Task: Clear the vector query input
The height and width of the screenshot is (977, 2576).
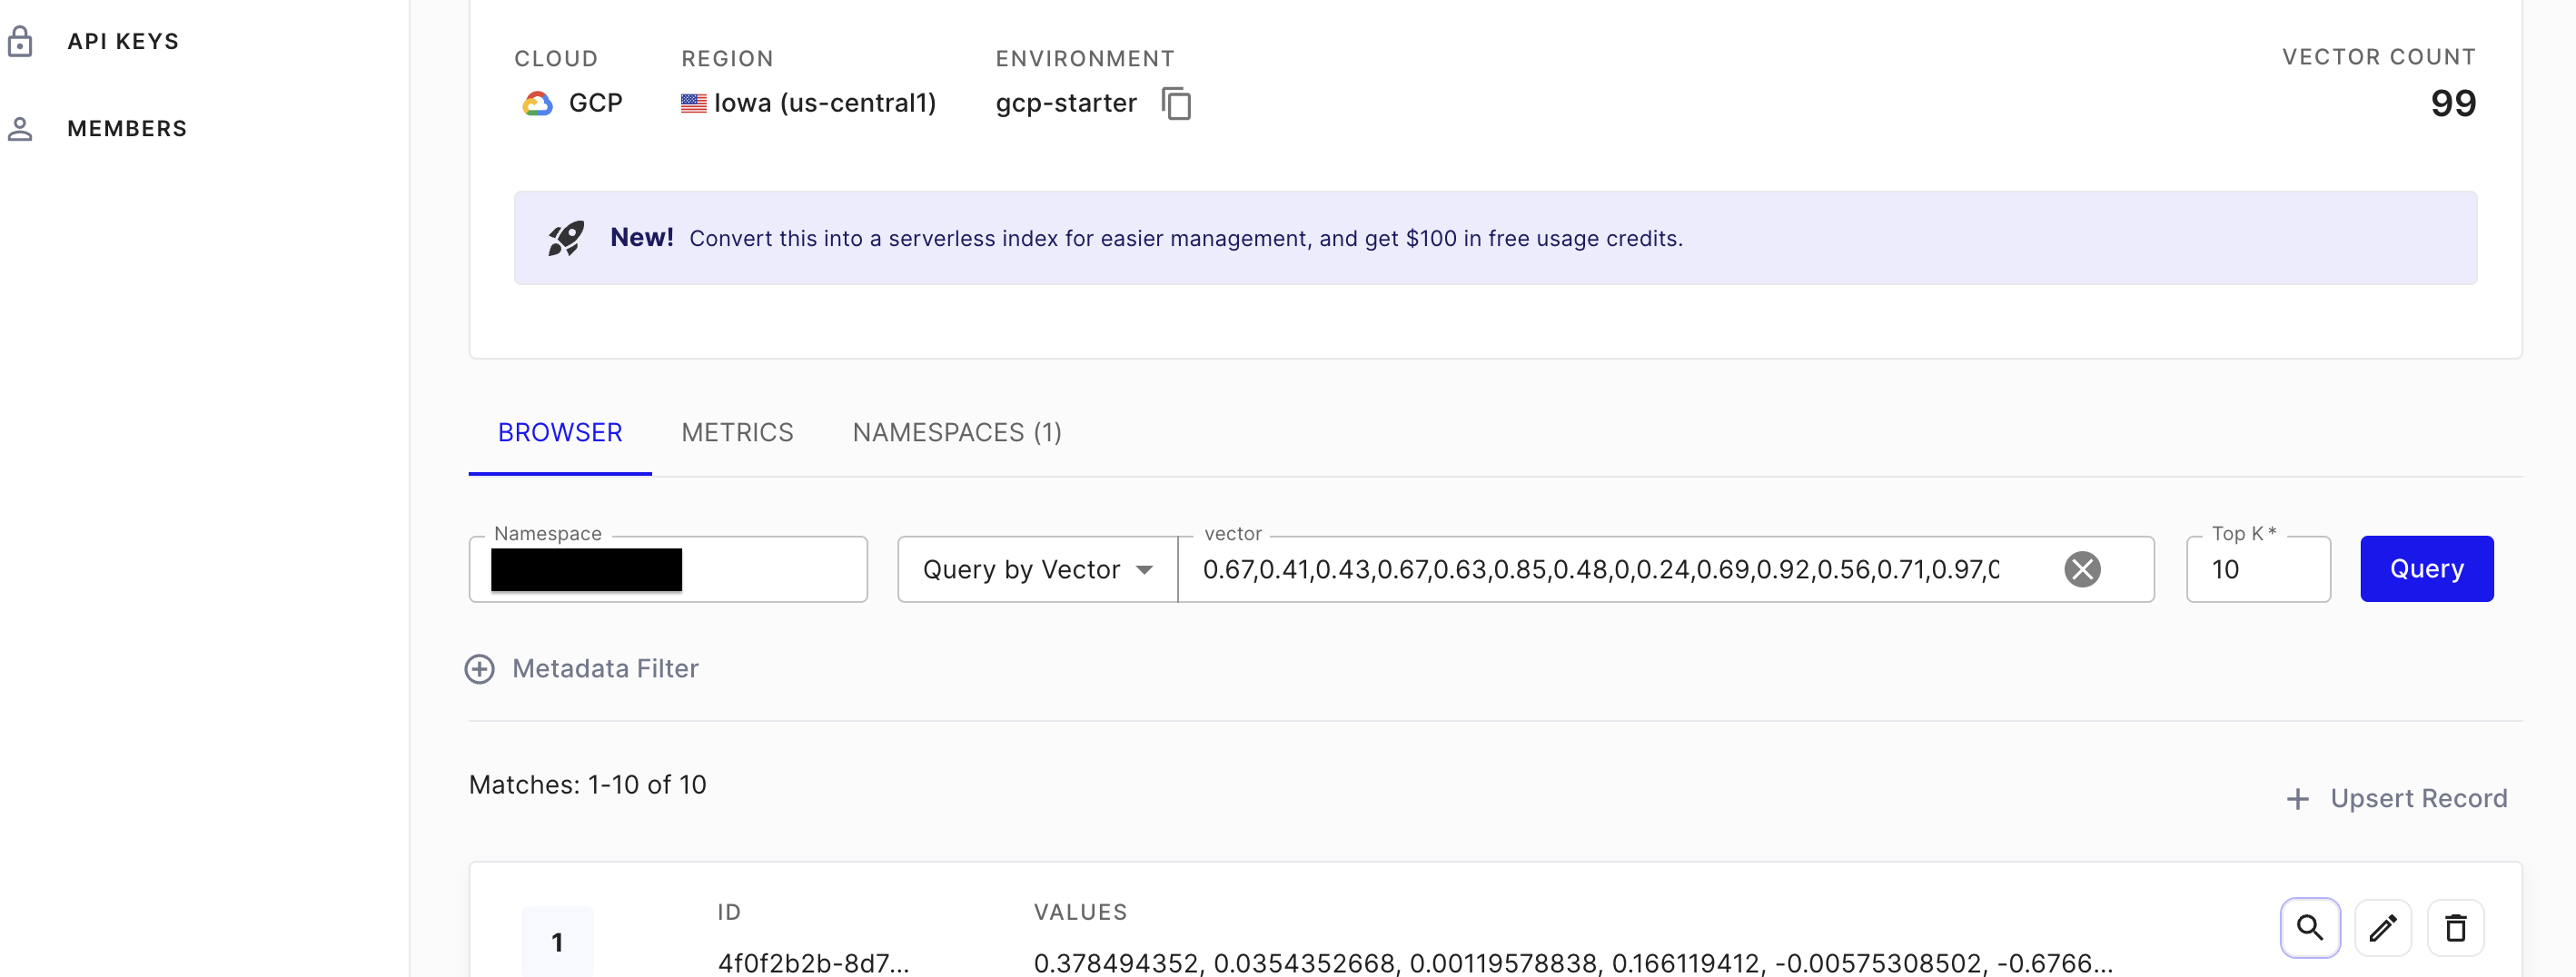Action: (2083, 569)
